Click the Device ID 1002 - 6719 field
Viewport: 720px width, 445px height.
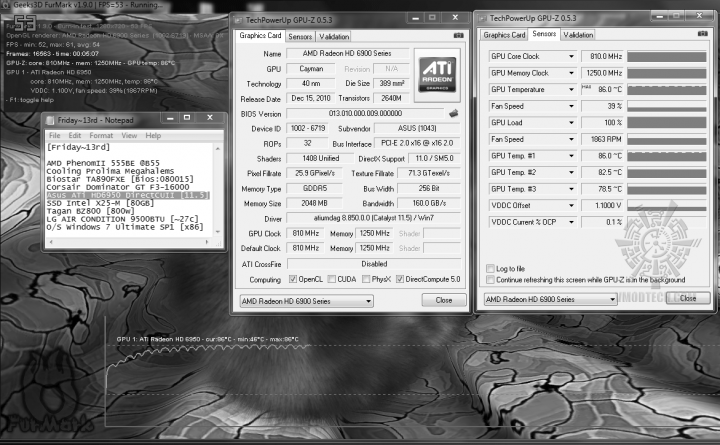(308, 128)
